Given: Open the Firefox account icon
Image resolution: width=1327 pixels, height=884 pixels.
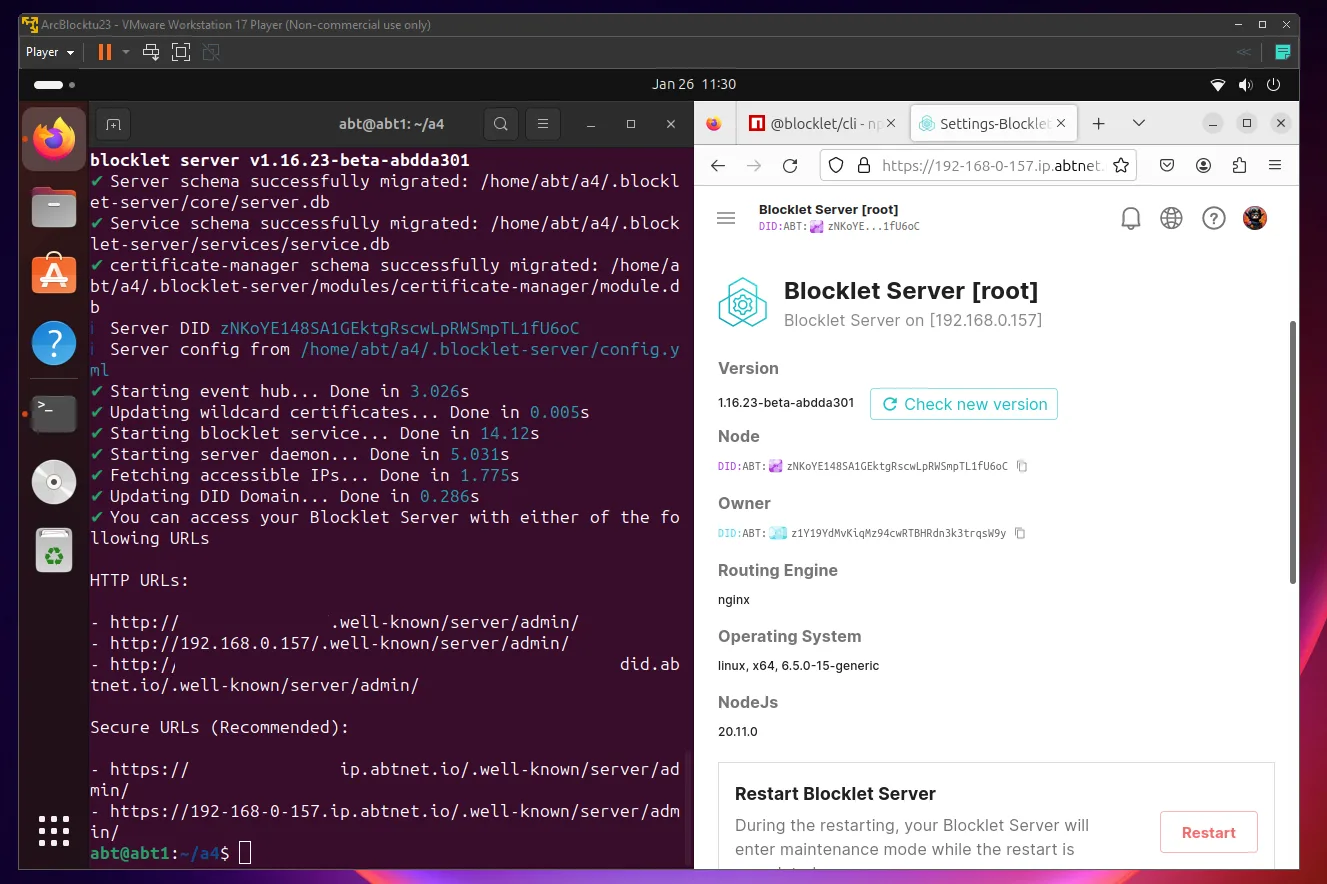Looking at the screenshot, I should 1204,166.
